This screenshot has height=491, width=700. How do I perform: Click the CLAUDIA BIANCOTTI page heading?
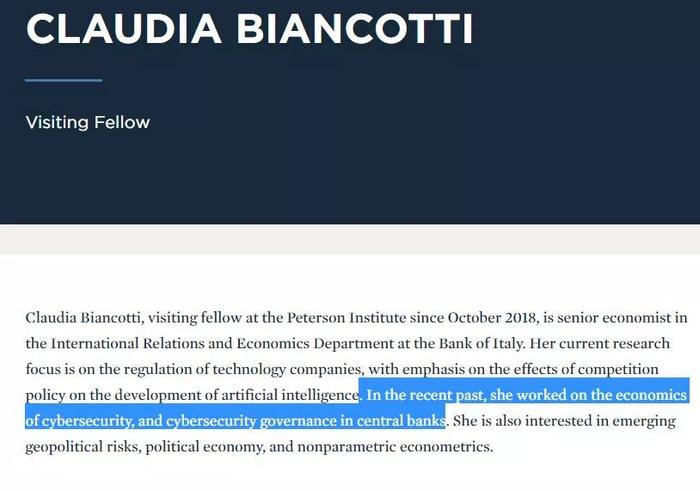[x=249, y=29]
